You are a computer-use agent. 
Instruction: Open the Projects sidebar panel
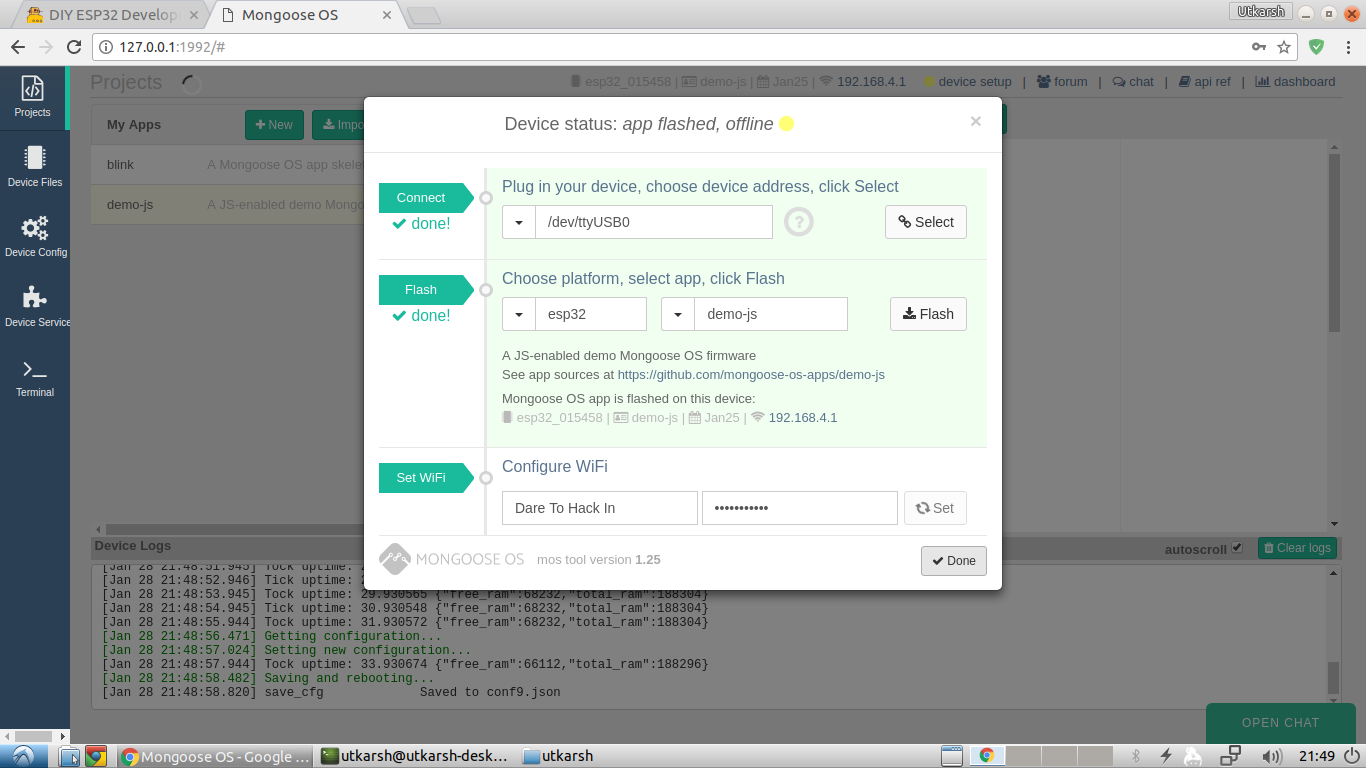tap(33, 96)
